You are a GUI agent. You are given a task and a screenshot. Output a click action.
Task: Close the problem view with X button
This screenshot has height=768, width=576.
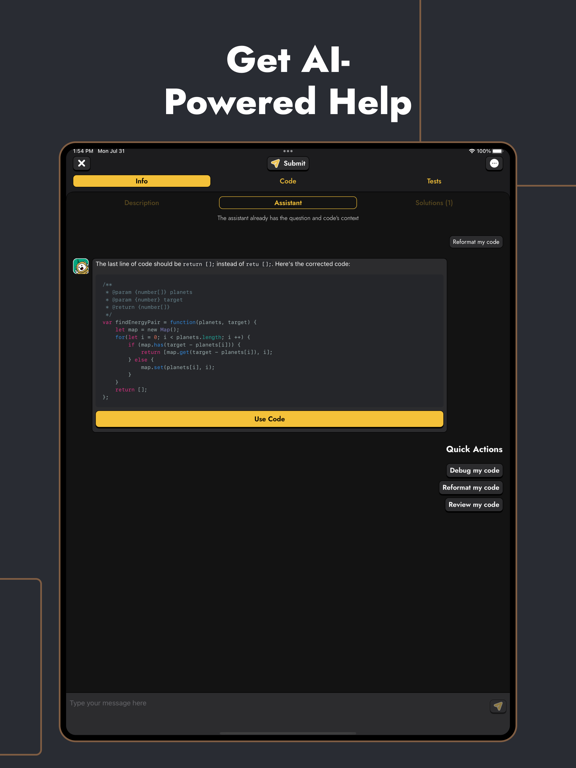point(82,164)
